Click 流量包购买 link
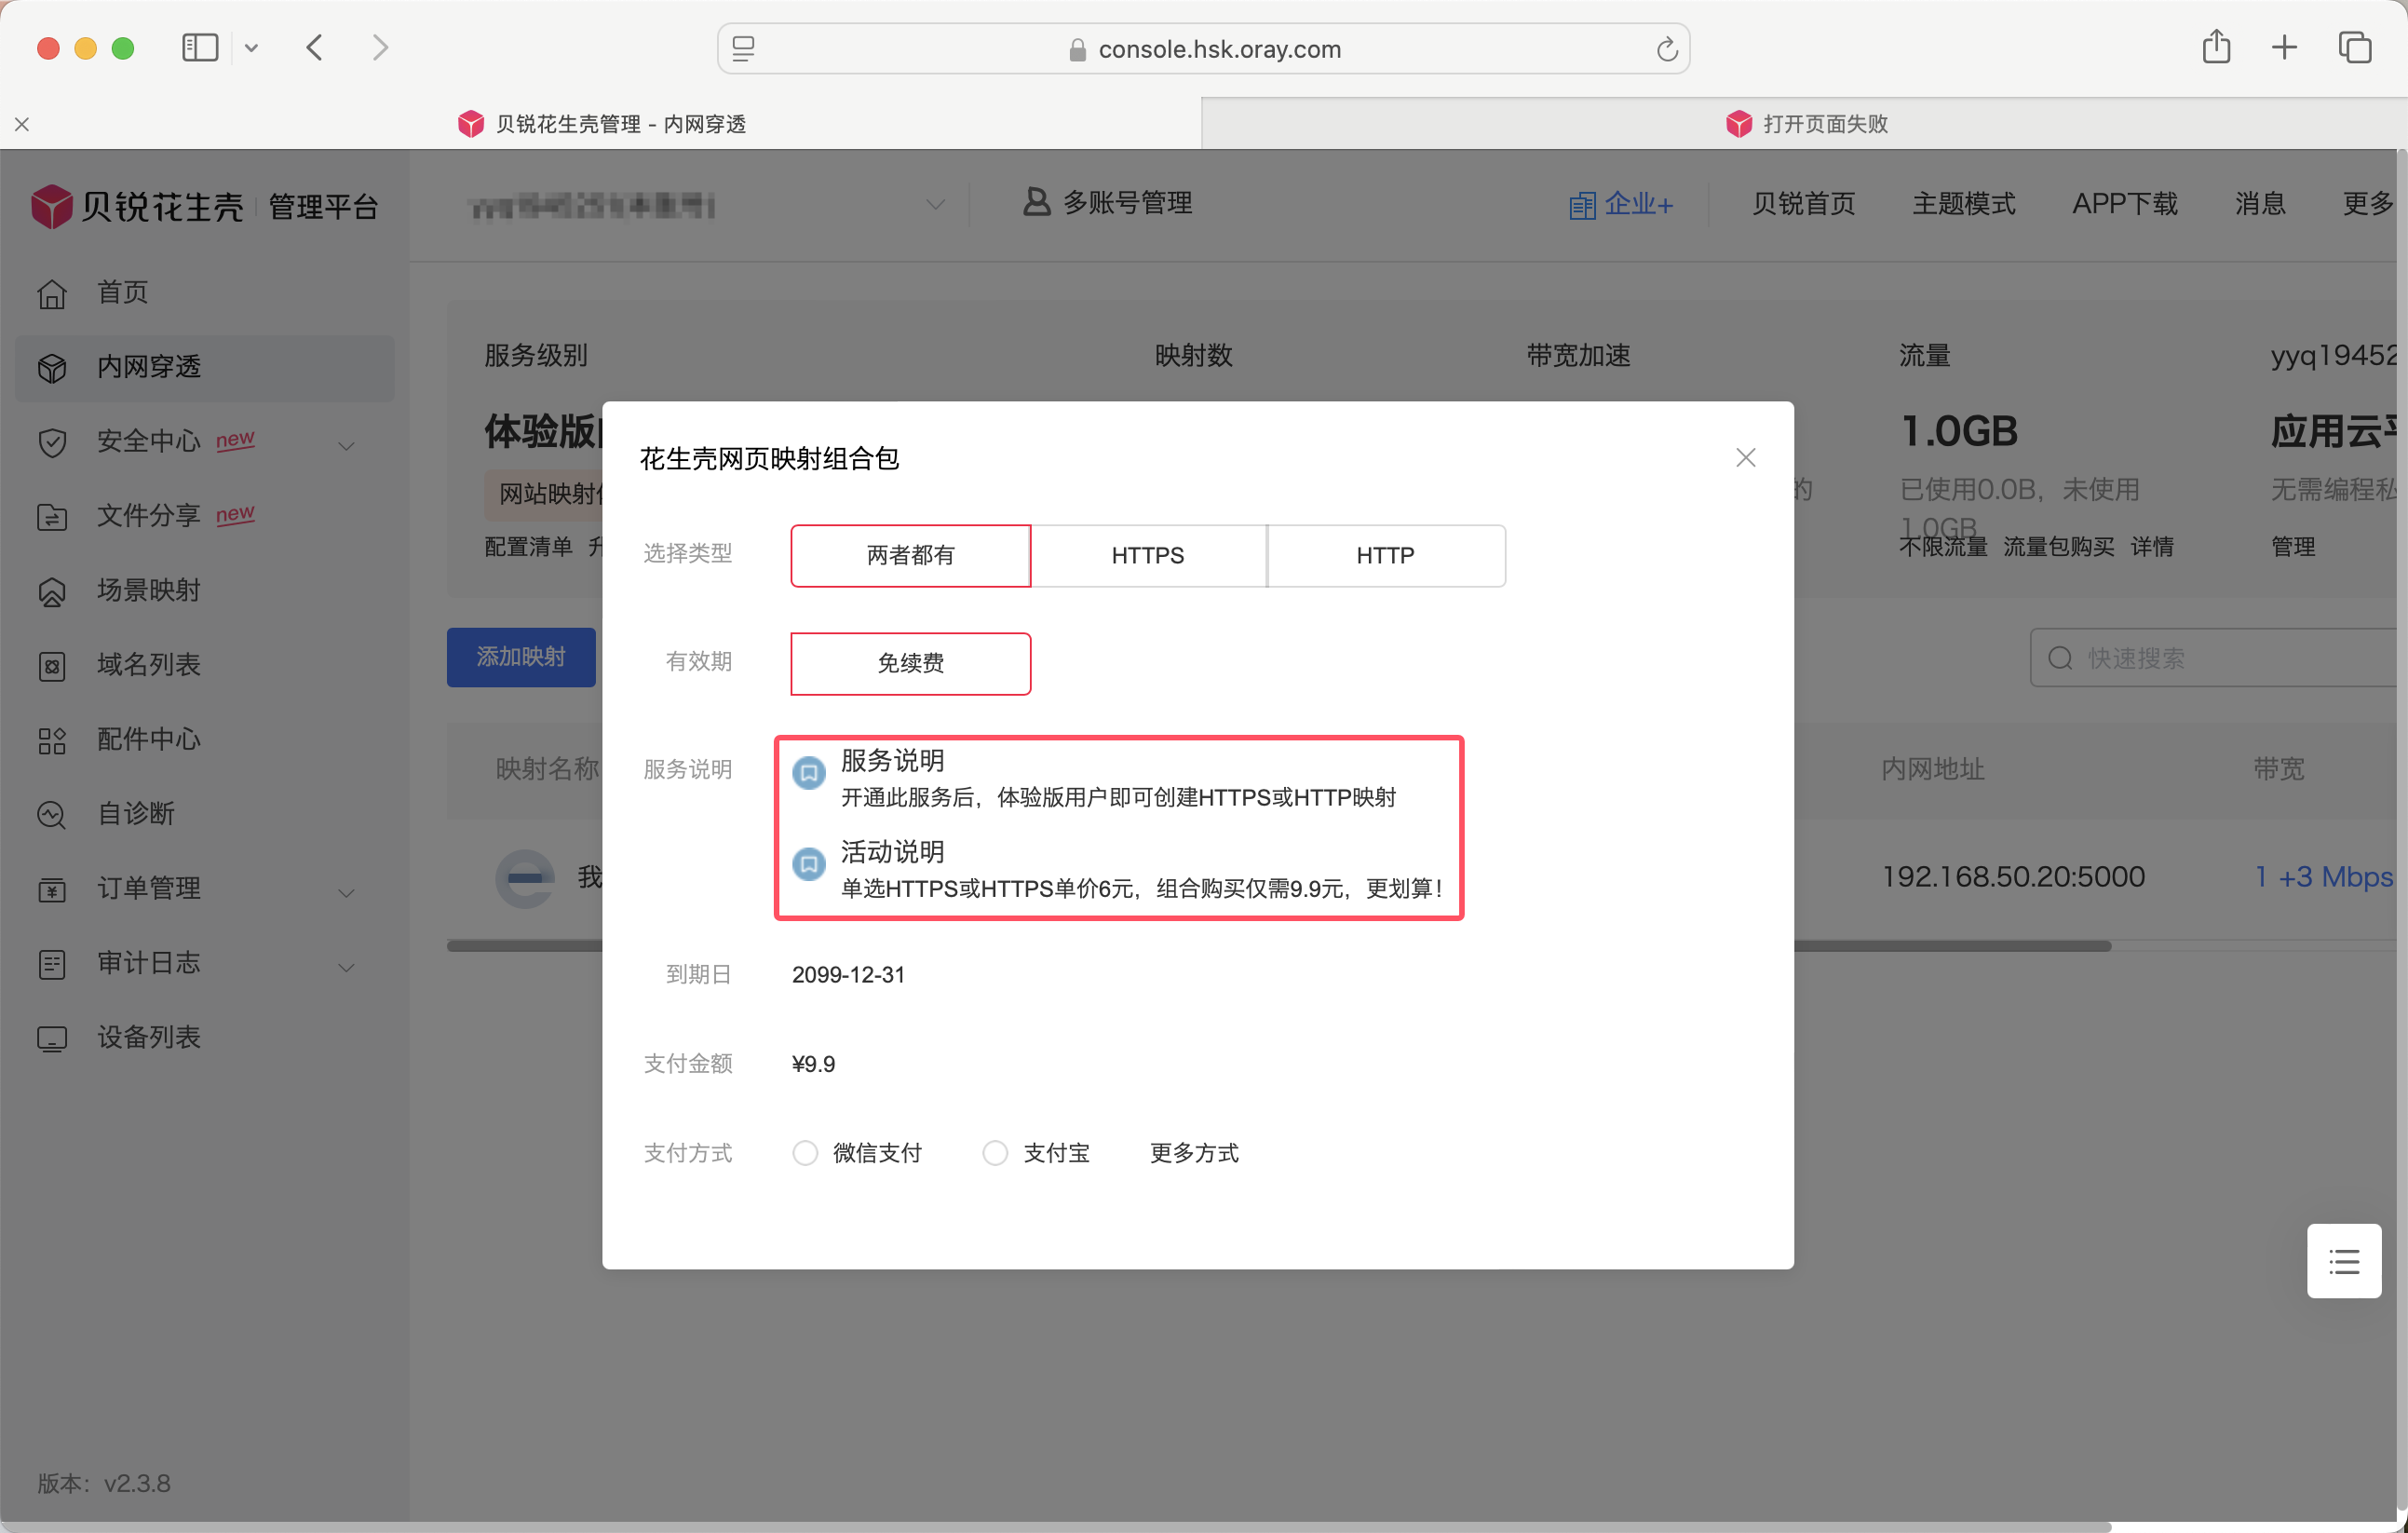Viewport: 2408px width, 1533px height. click(2058, 547)
